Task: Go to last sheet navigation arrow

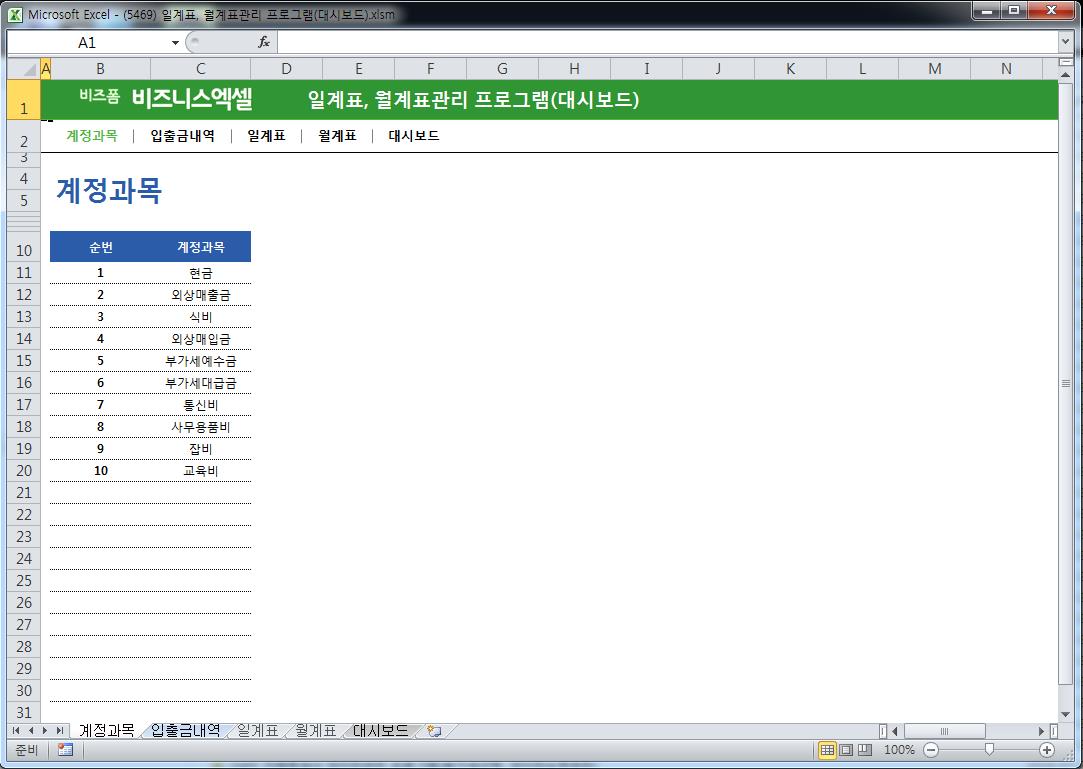Action: tap(60, 730)
